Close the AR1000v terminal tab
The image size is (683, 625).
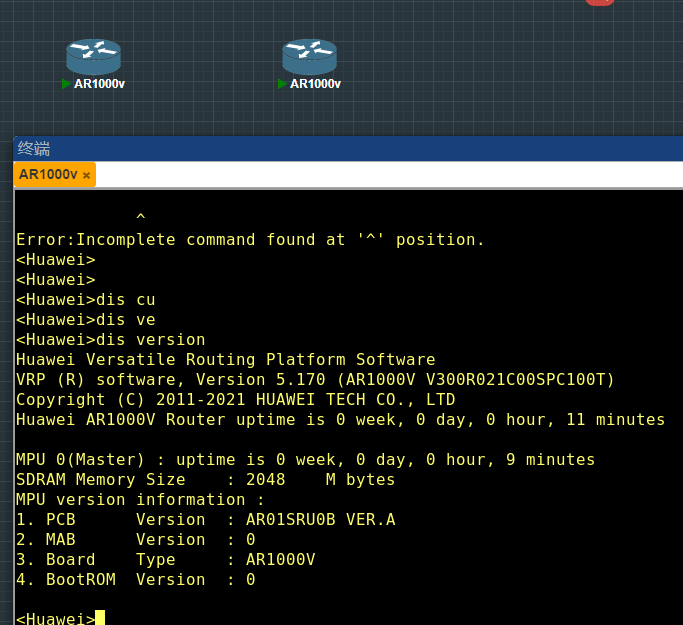[x=87, y=175]
